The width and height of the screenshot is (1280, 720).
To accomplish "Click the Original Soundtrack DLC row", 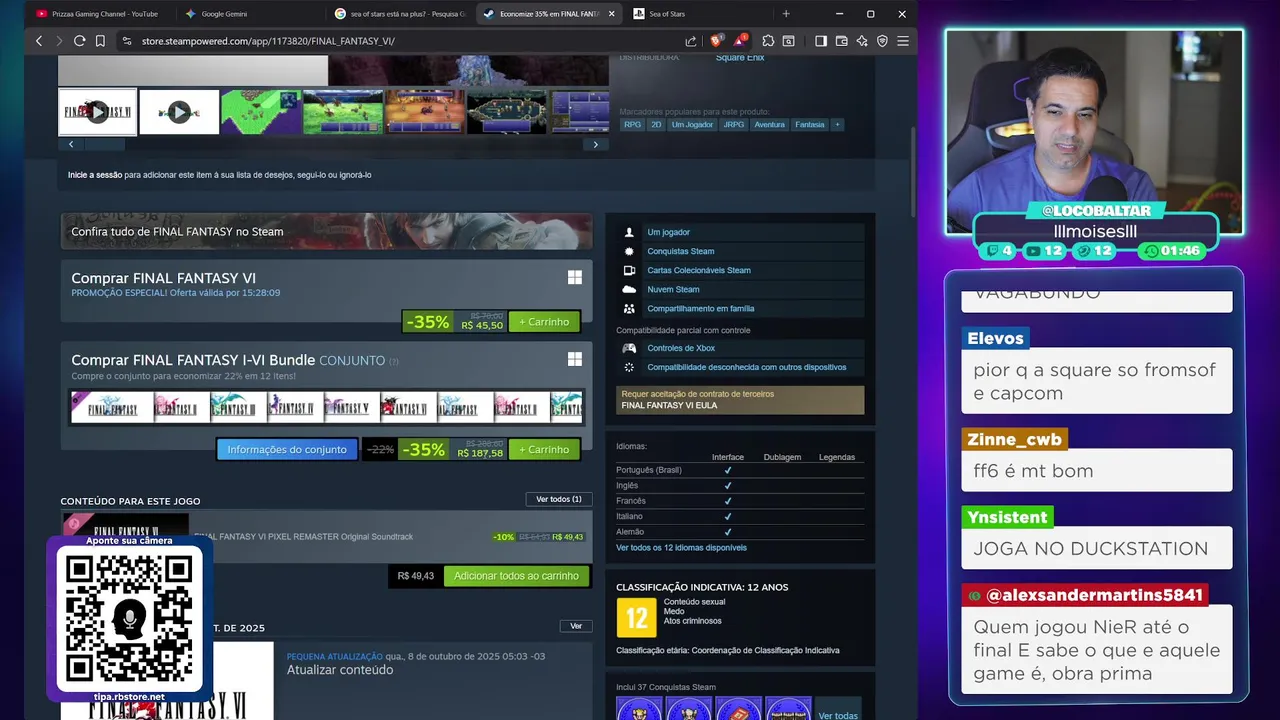I will 326,537.
